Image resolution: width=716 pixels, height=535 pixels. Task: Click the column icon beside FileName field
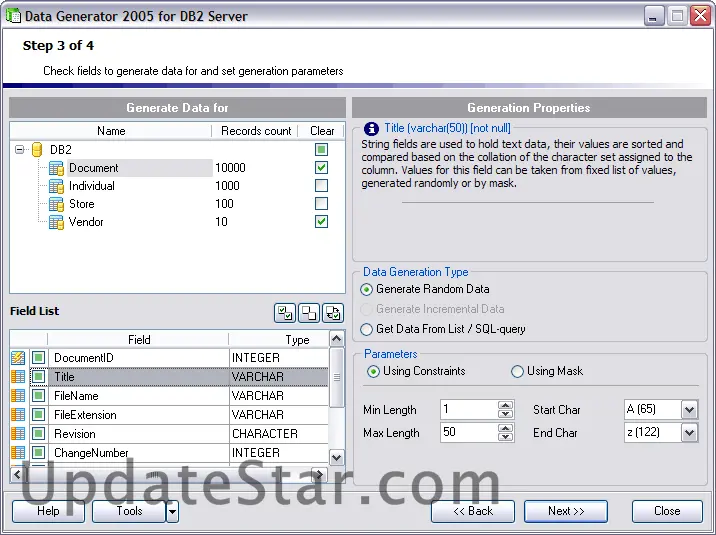(x=18, y=396)
